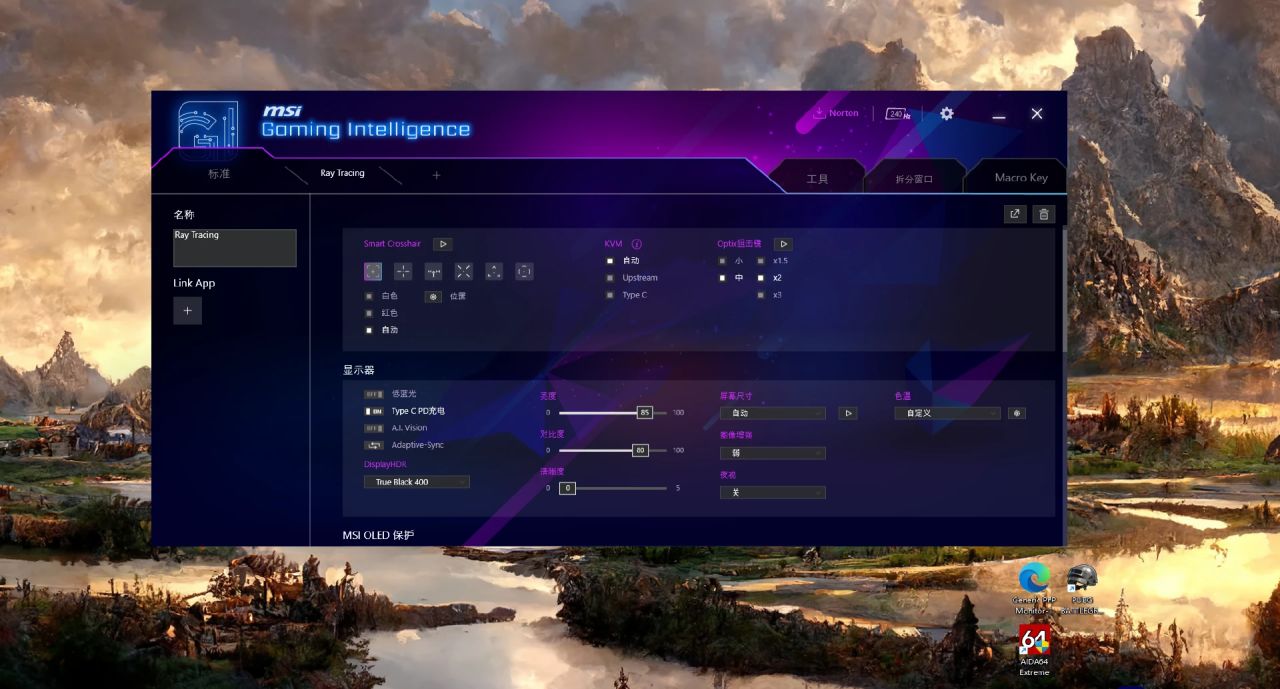Show KVM info icon
Screen dimensions: 1280x689
point(637,244)
